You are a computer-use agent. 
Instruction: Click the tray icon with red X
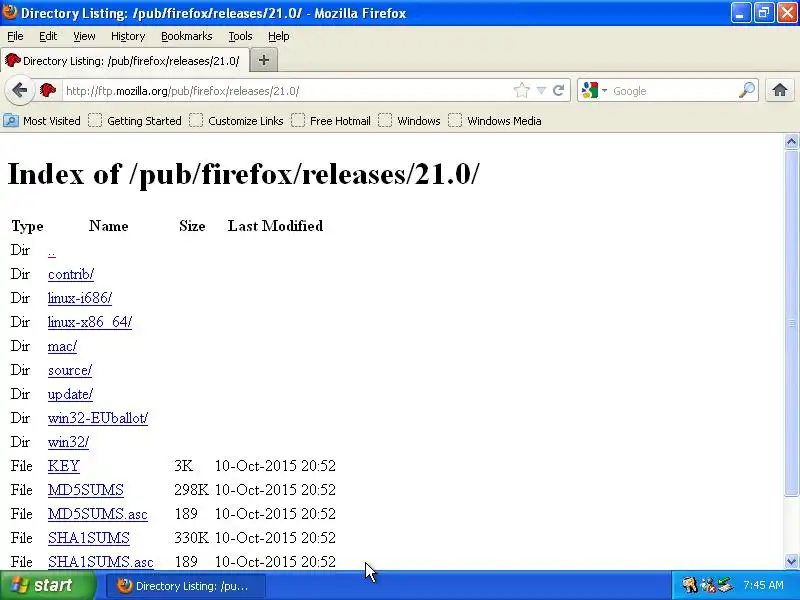[708, 585]
